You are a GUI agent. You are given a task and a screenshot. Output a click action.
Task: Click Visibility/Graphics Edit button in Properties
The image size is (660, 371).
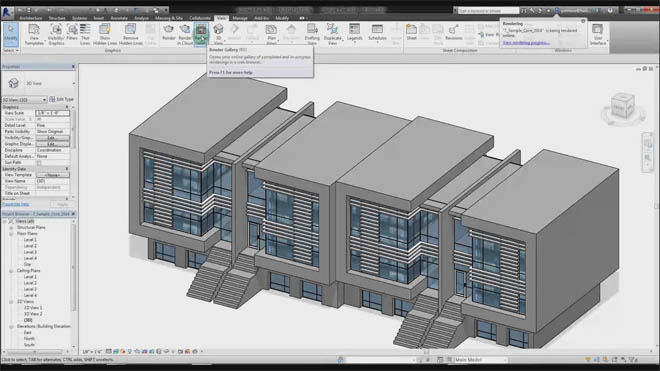[53, 138]
